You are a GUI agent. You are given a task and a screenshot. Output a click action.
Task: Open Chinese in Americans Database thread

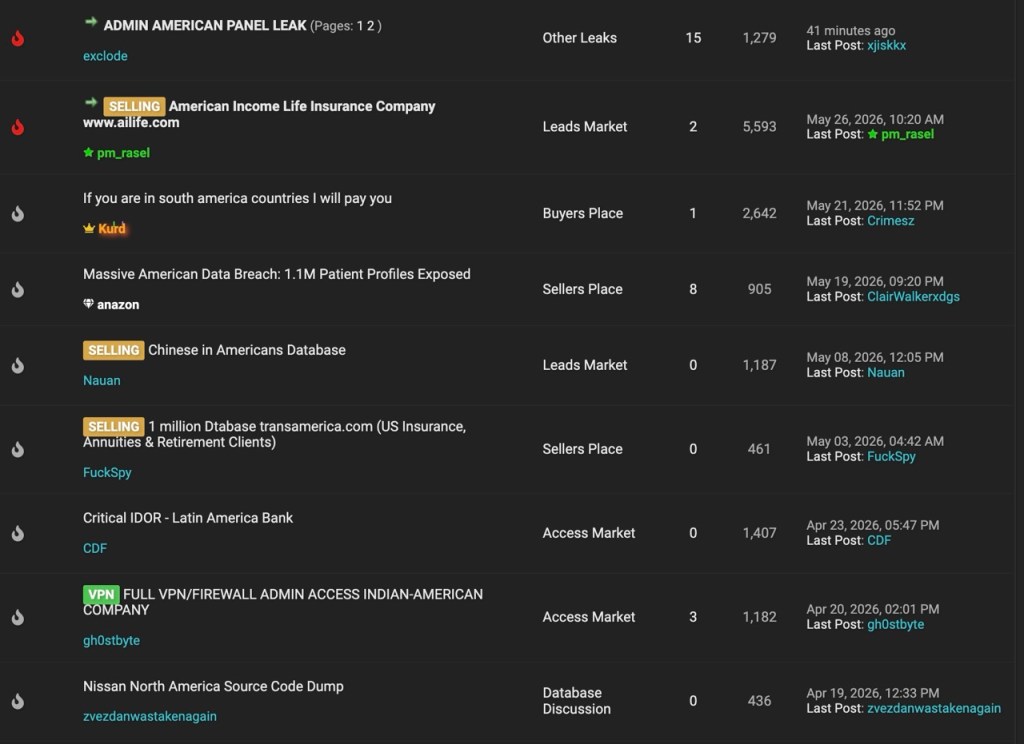pyautogui.click(x=247, y=350)
